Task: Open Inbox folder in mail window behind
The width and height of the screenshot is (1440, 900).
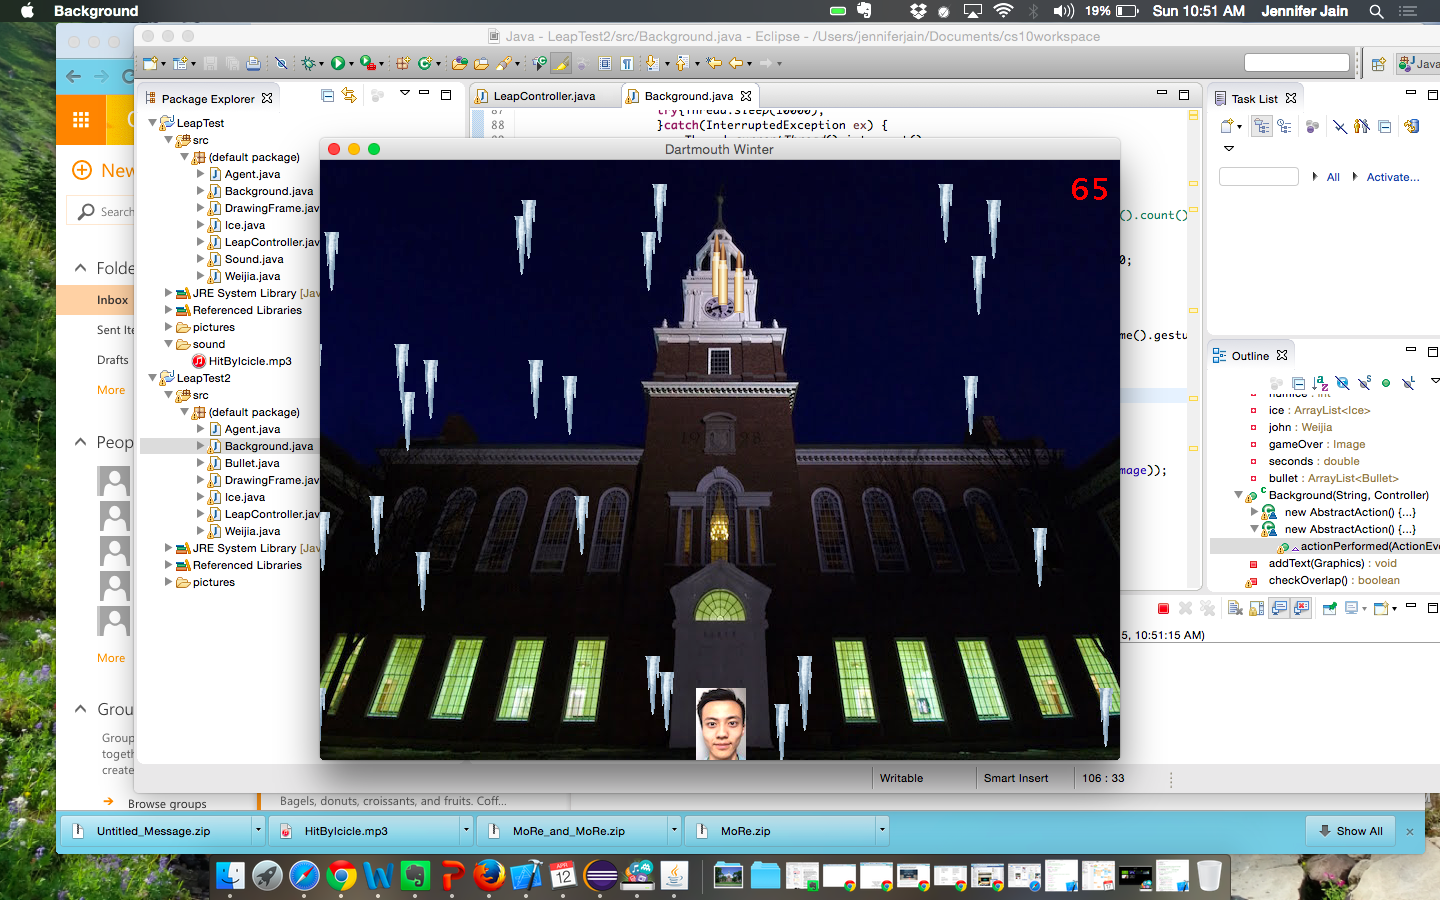Action: (112, 300)
